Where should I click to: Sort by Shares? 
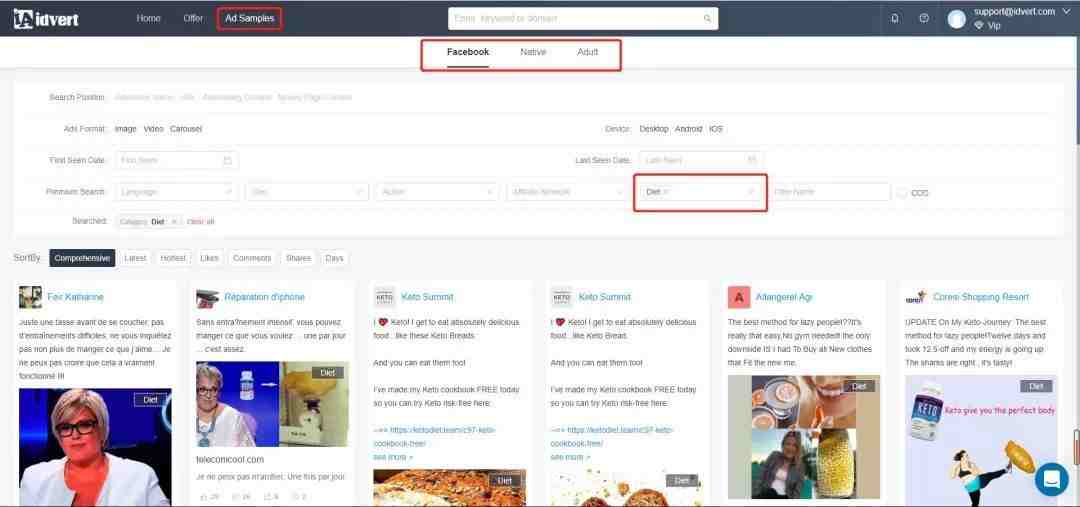[298, 258]
